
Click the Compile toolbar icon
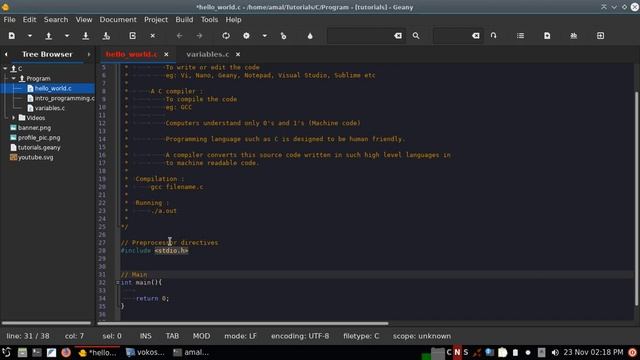(226, 36)
